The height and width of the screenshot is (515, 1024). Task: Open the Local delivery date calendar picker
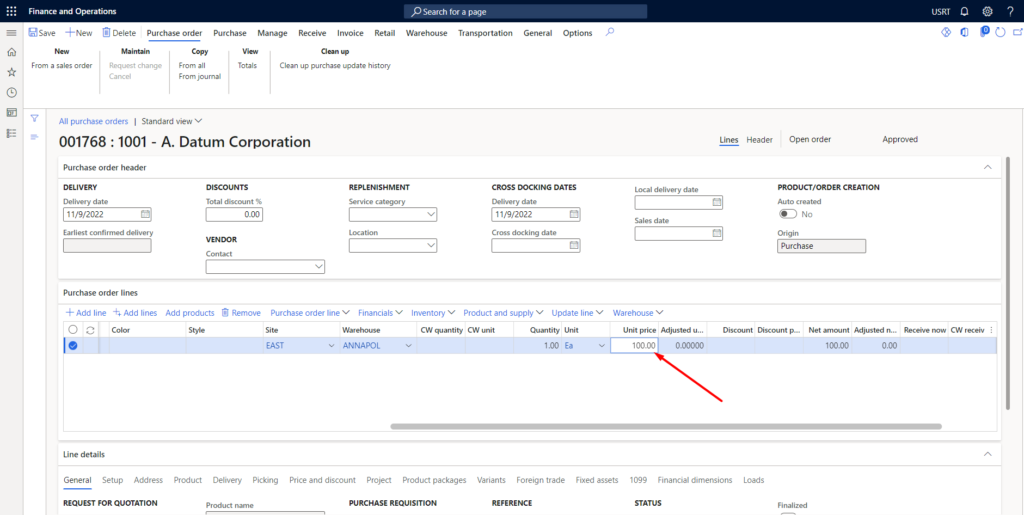click(716, 202)
